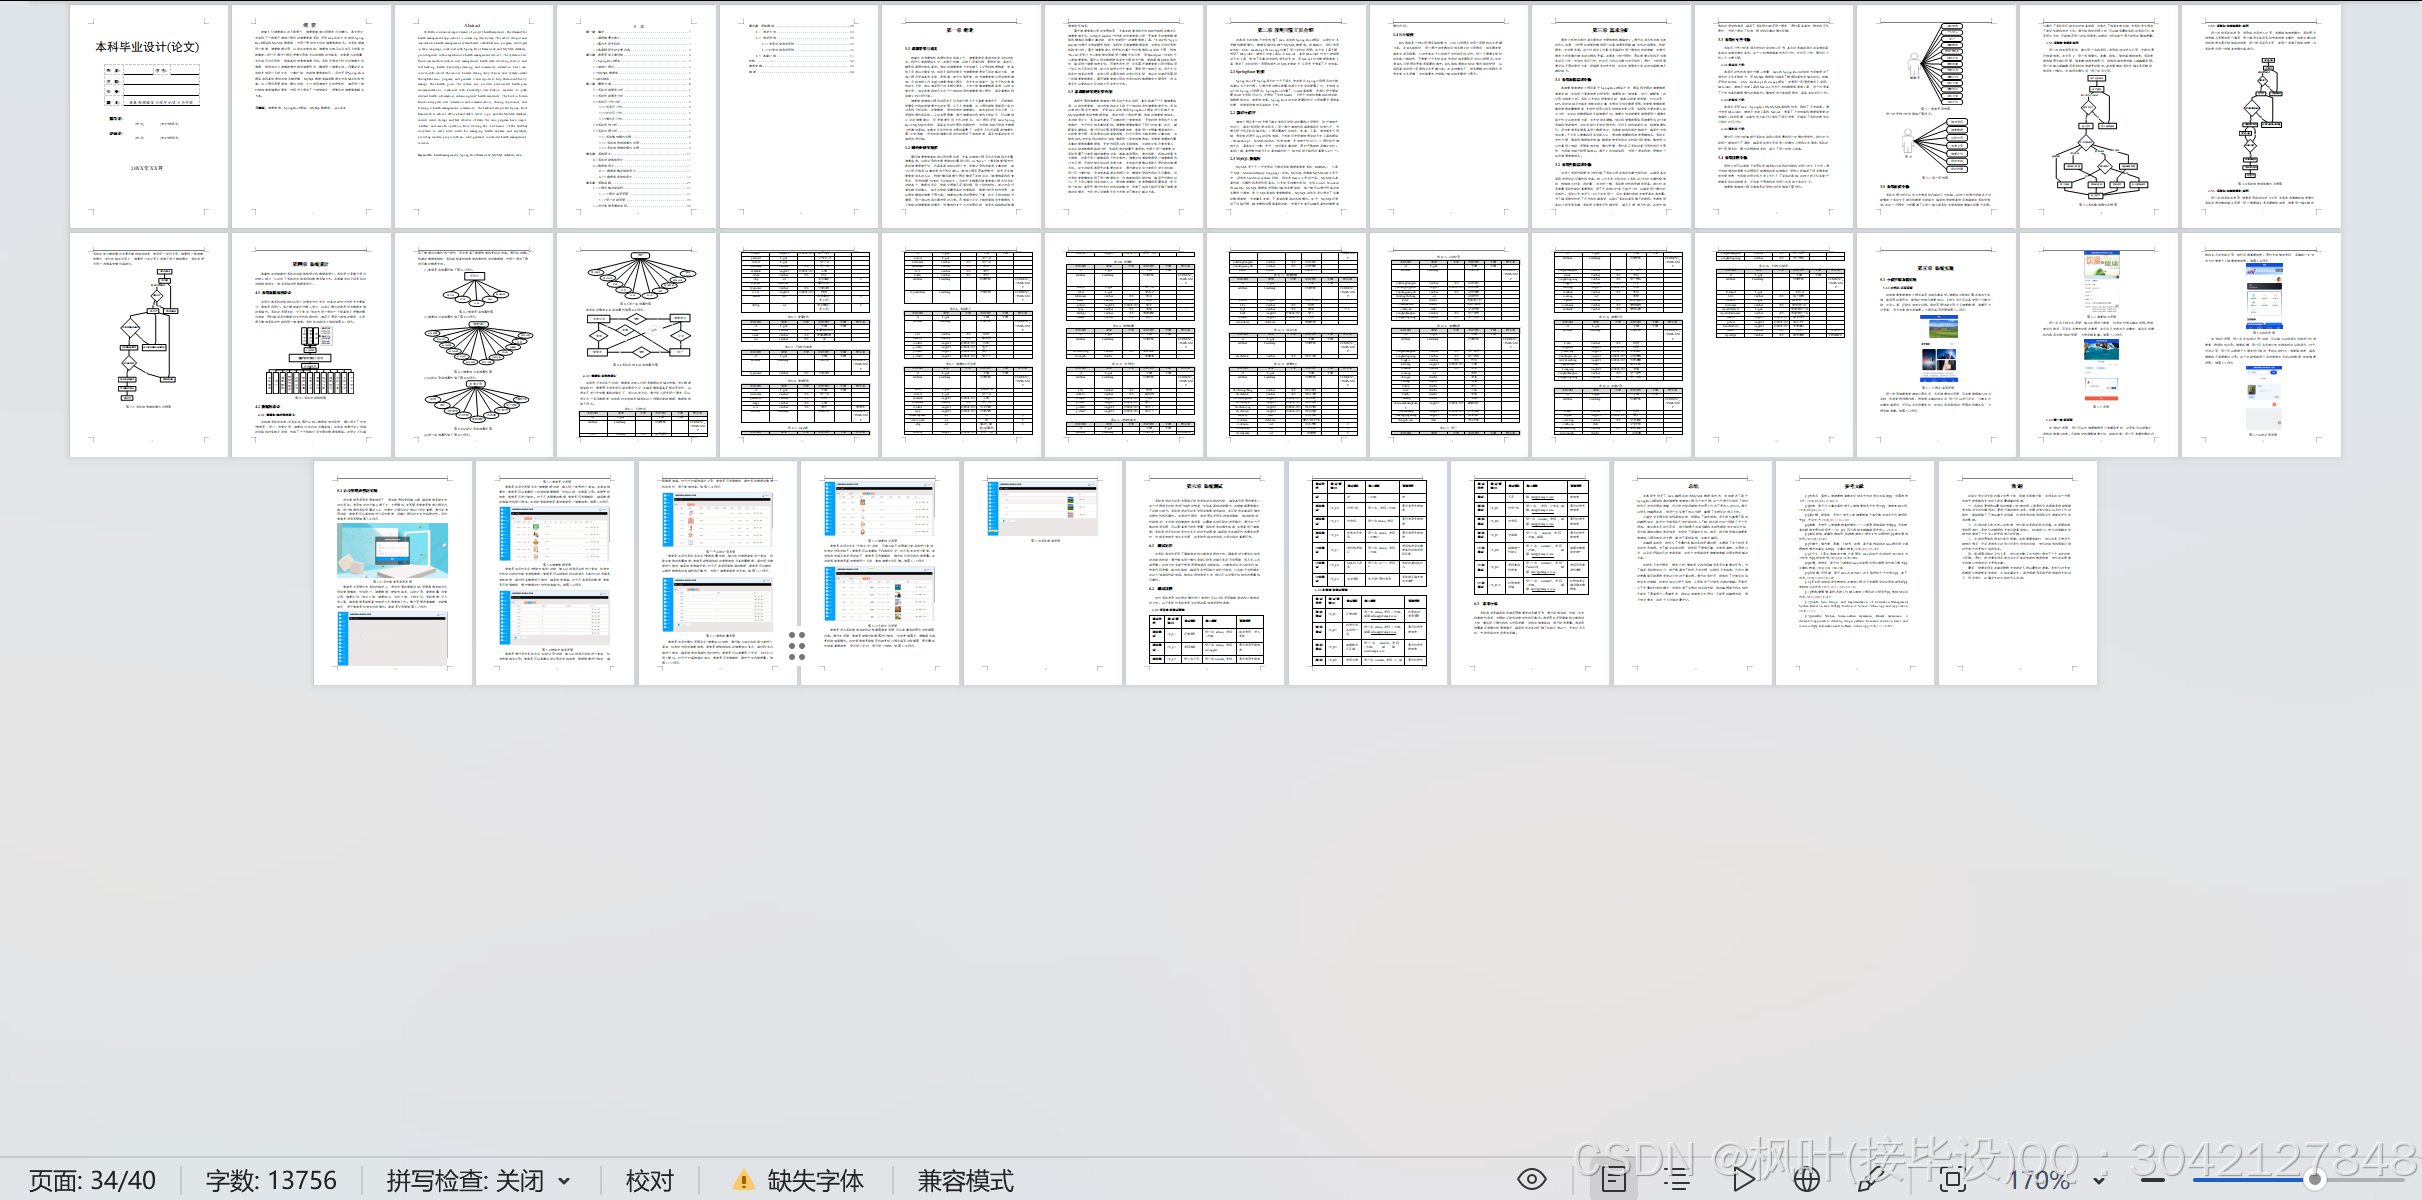This screenshot has width=2422, height=1200.
Task: Click the 170% zoom level text
Action: [2038, 1181]
